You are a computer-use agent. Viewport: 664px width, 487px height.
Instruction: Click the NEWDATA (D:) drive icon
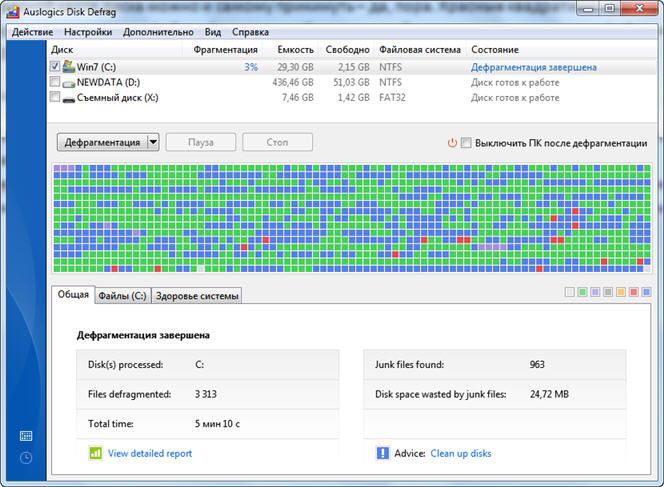69,84
